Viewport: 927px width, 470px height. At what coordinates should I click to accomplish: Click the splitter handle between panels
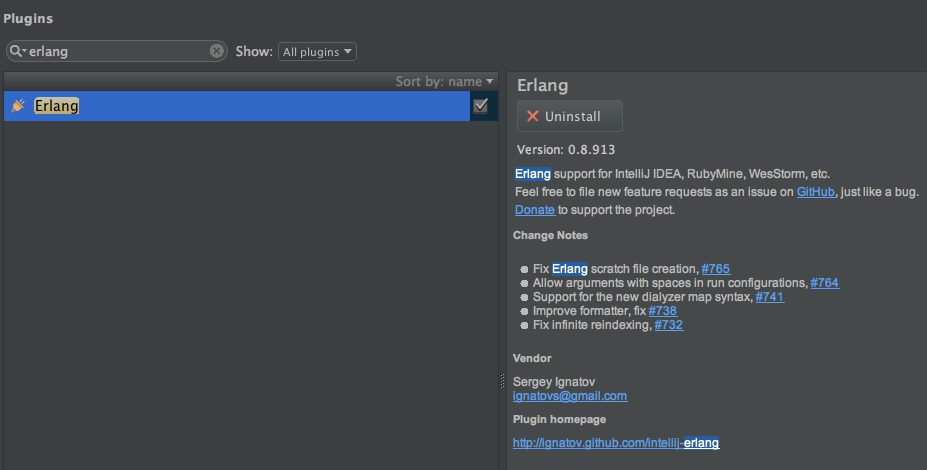[x=502, y=381]
